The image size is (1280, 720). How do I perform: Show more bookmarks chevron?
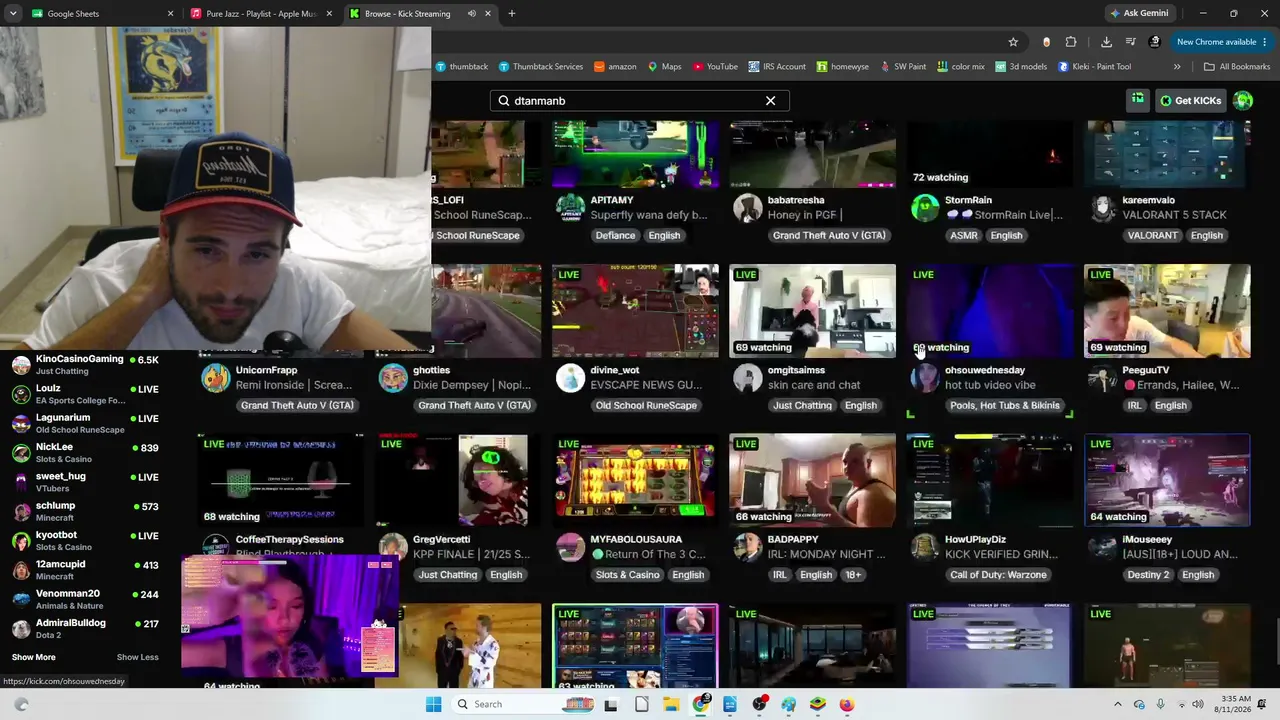(x=1177, y=67)
